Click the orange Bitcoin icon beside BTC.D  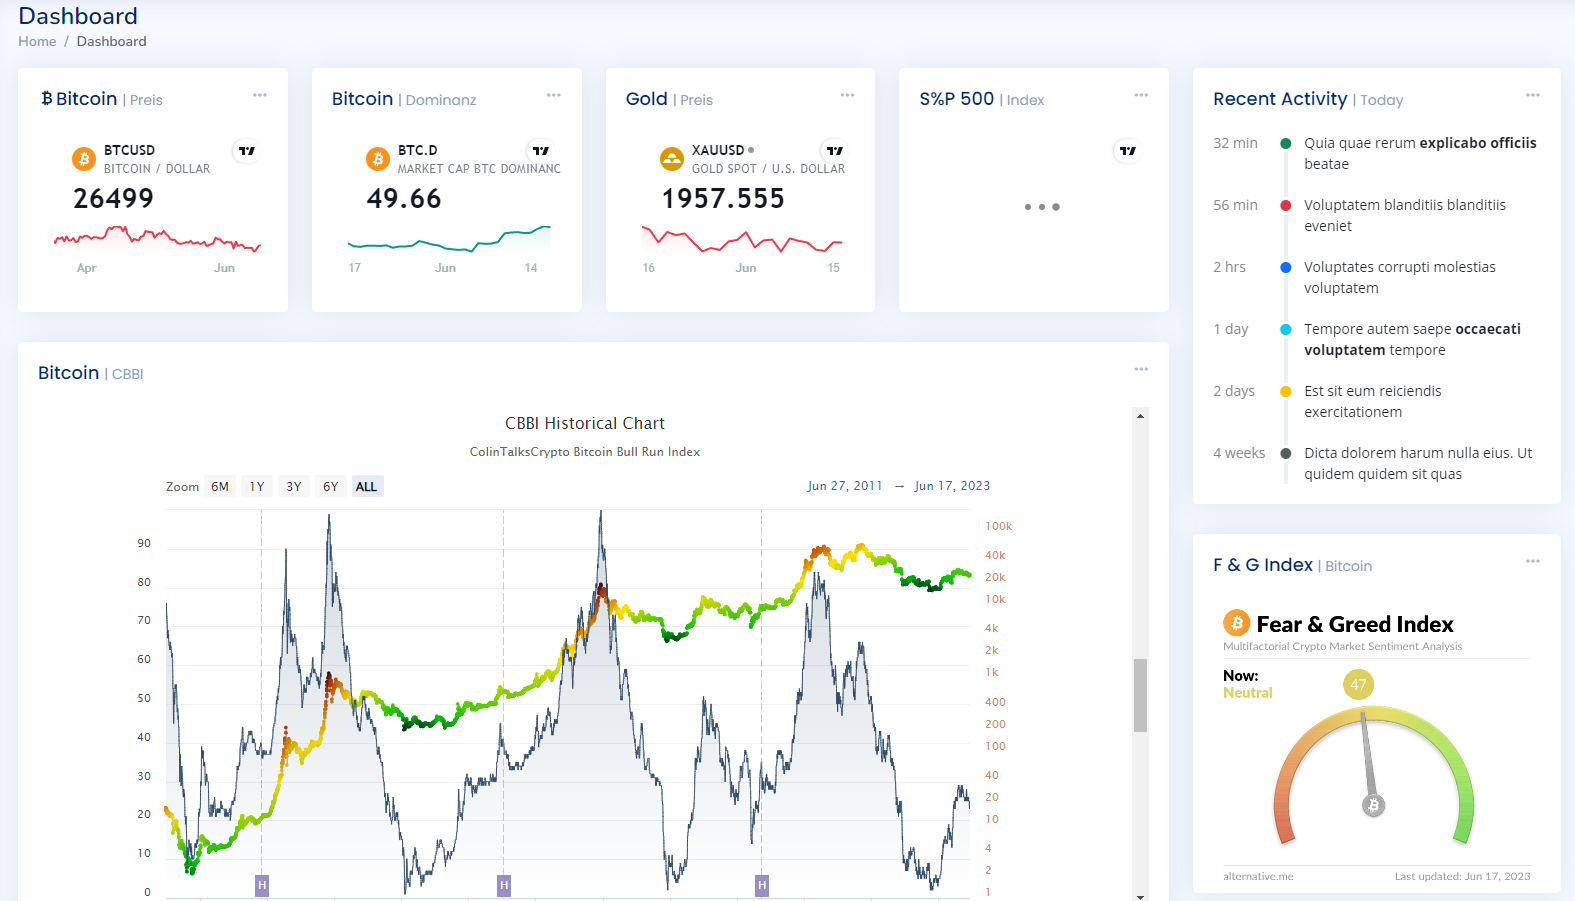[378, 159]
